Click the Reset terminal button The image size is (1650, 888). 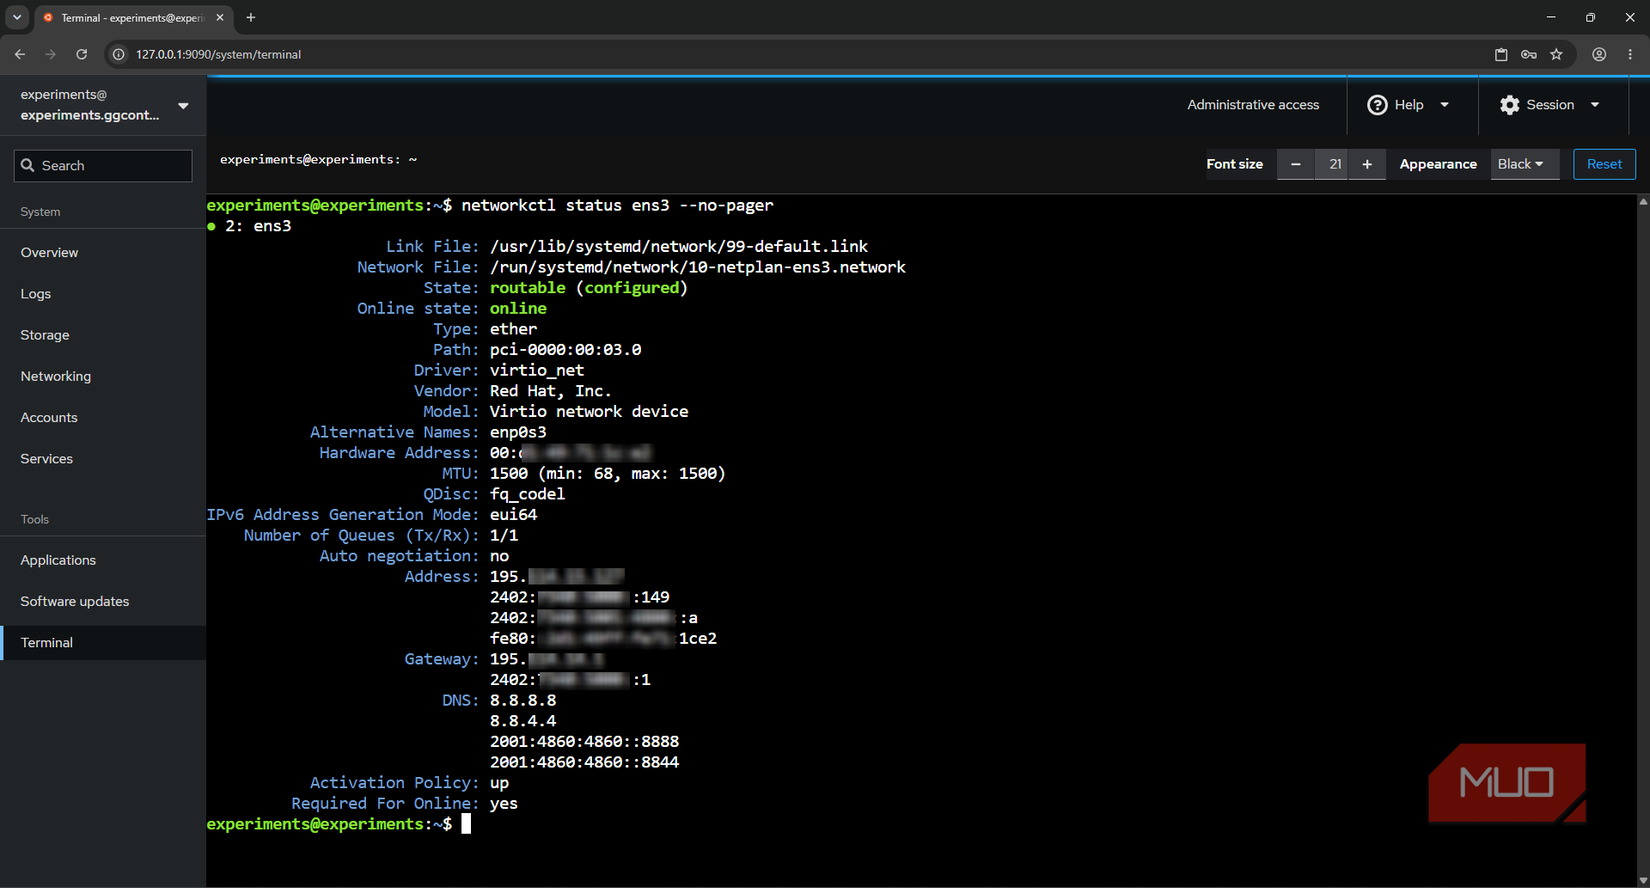tap(1604, 164)
